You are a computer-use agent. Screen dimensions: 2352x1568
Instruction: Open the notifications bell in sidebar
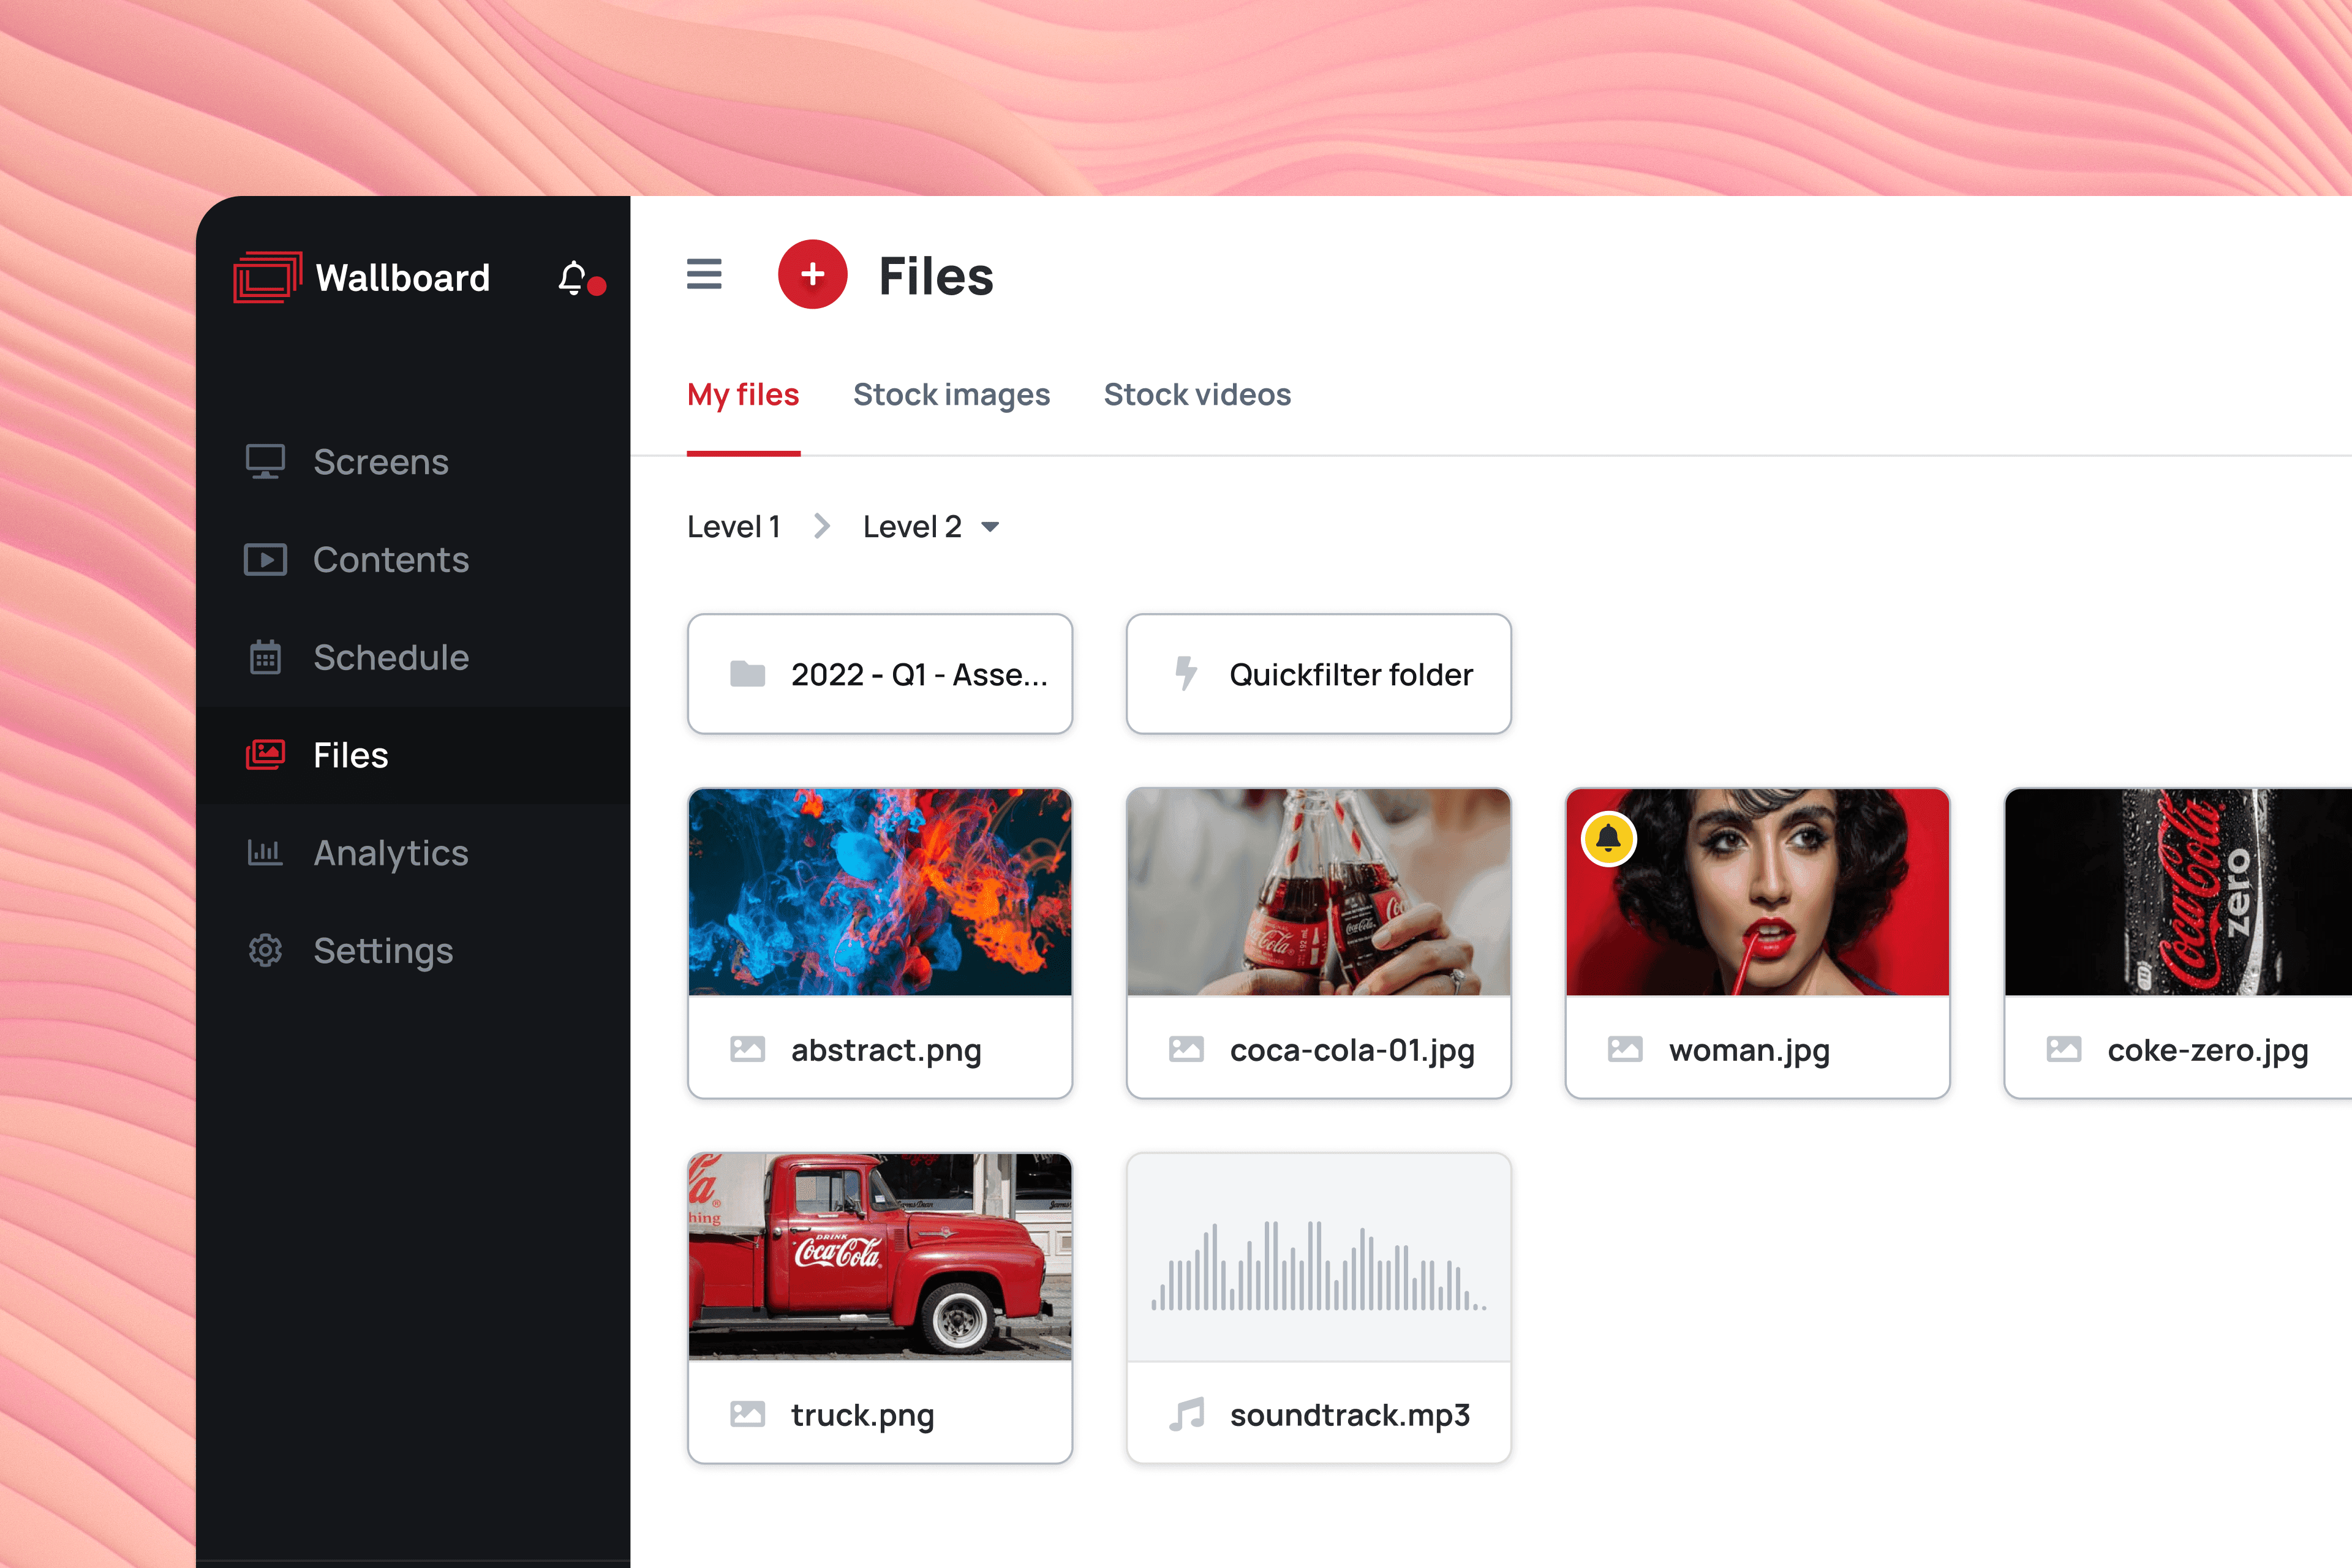(x=573, y=278)
